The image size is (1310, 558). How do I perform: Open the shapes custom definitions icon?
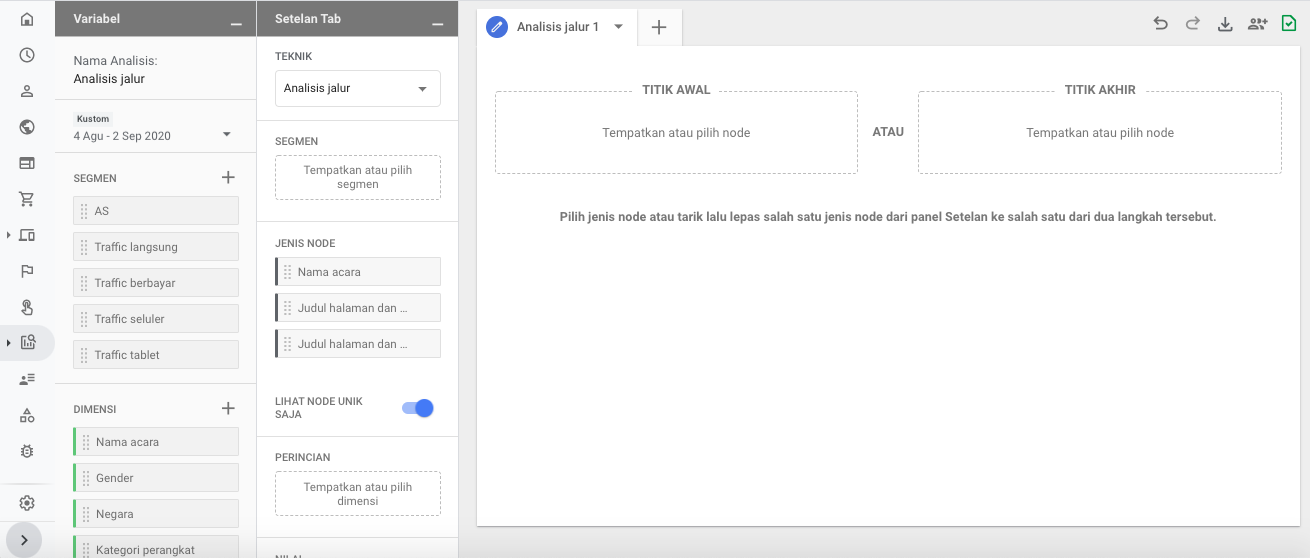tap(27, 415)
